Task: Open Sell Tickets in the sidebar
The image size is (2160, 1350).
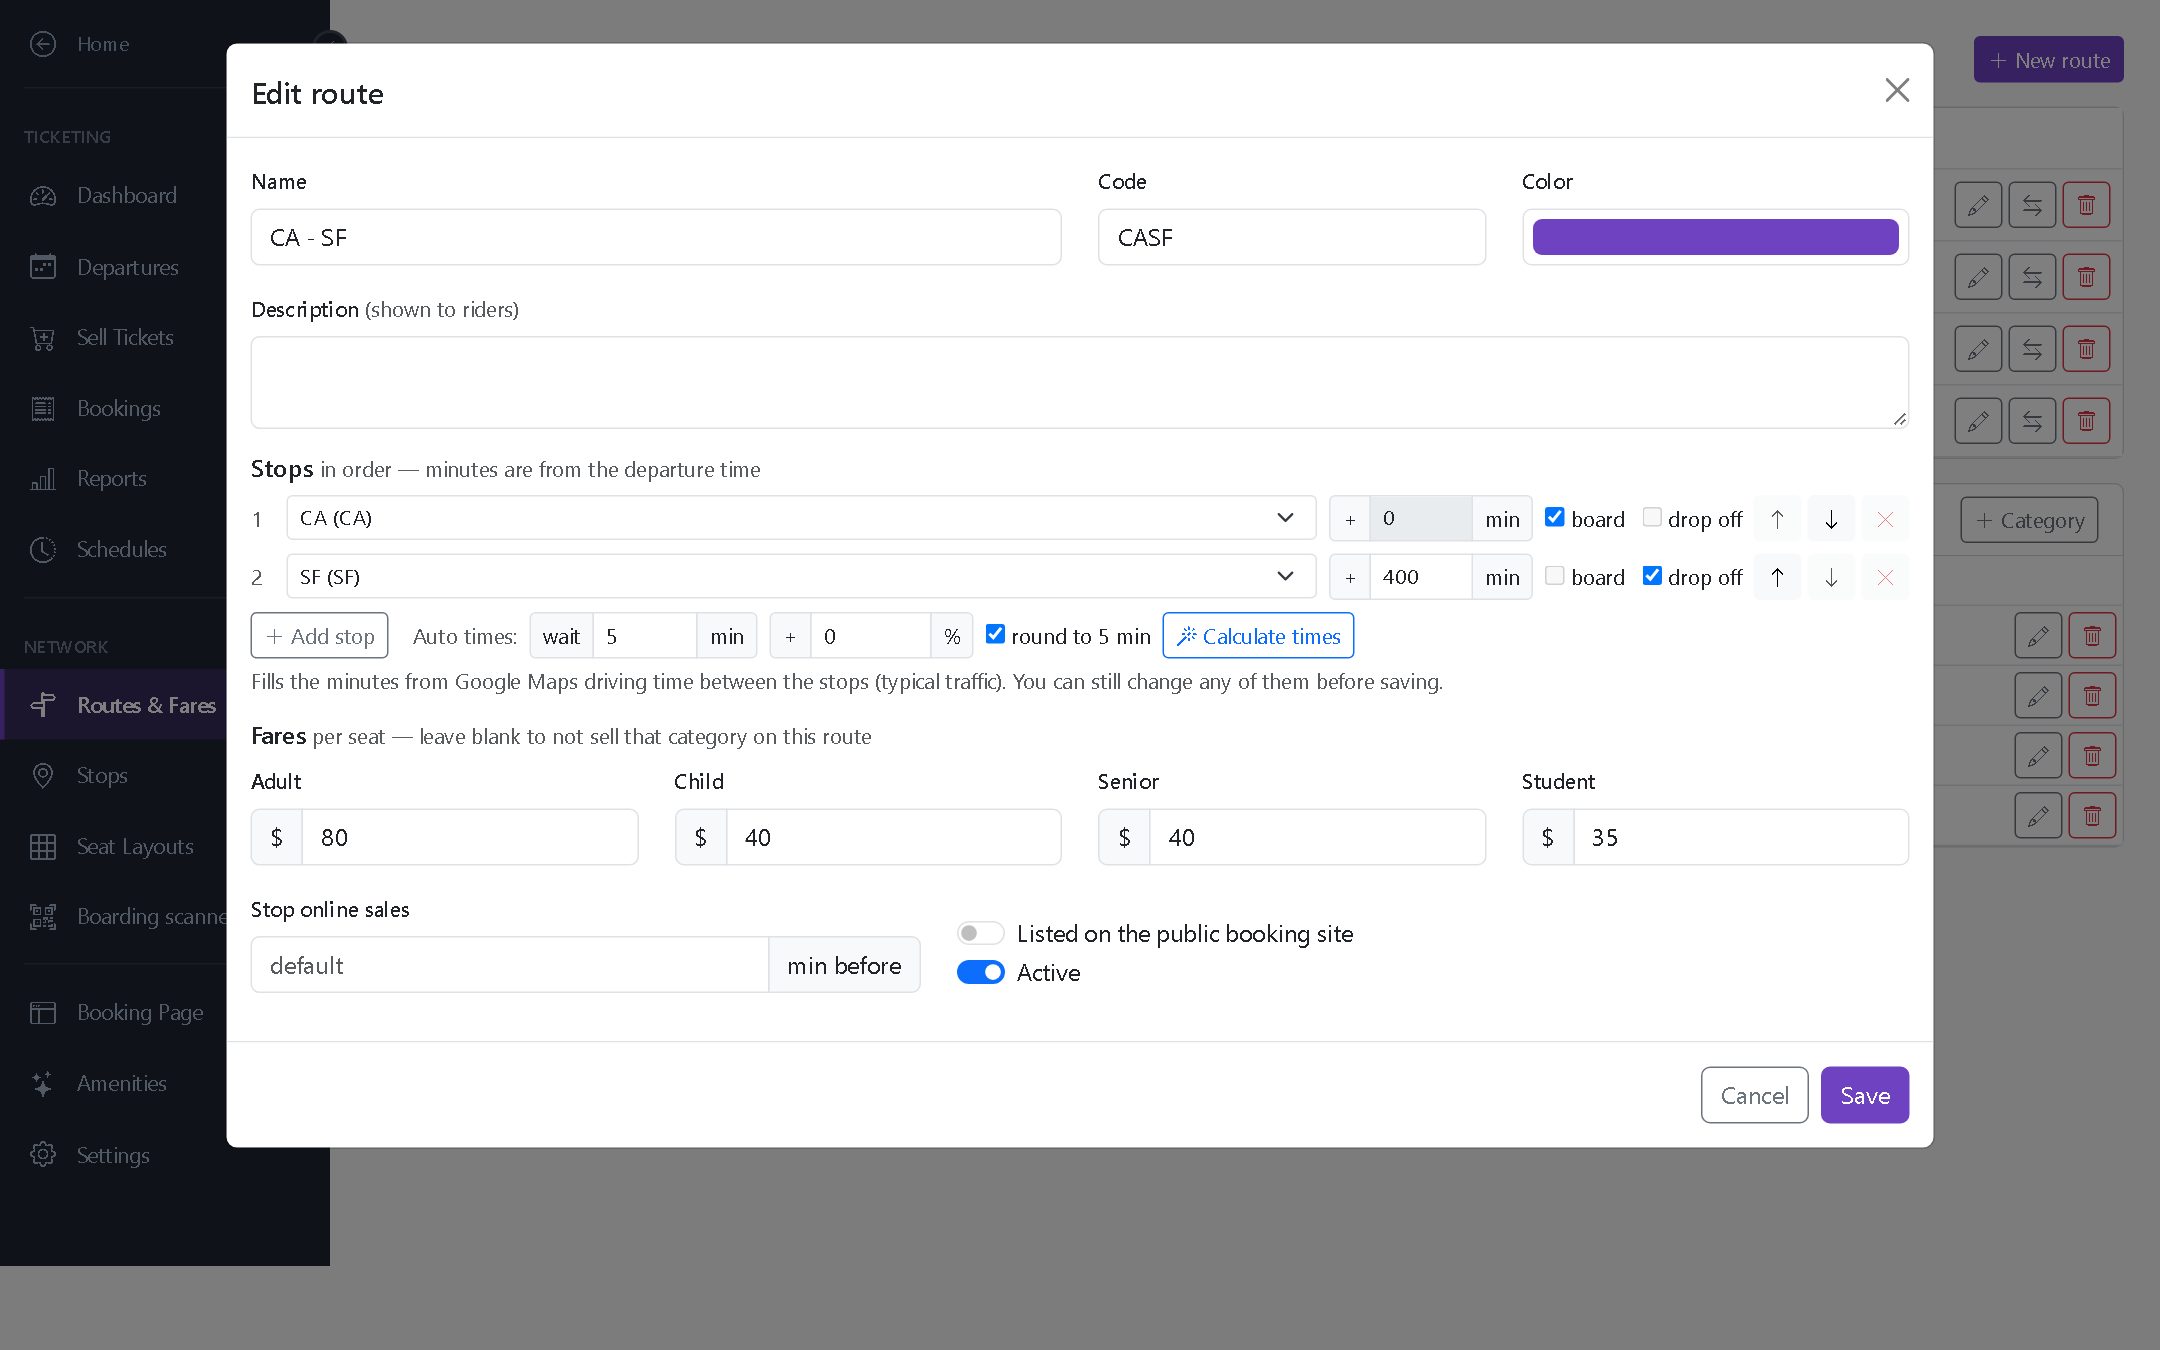Action: pyautogui.click(x=125, y=338)
